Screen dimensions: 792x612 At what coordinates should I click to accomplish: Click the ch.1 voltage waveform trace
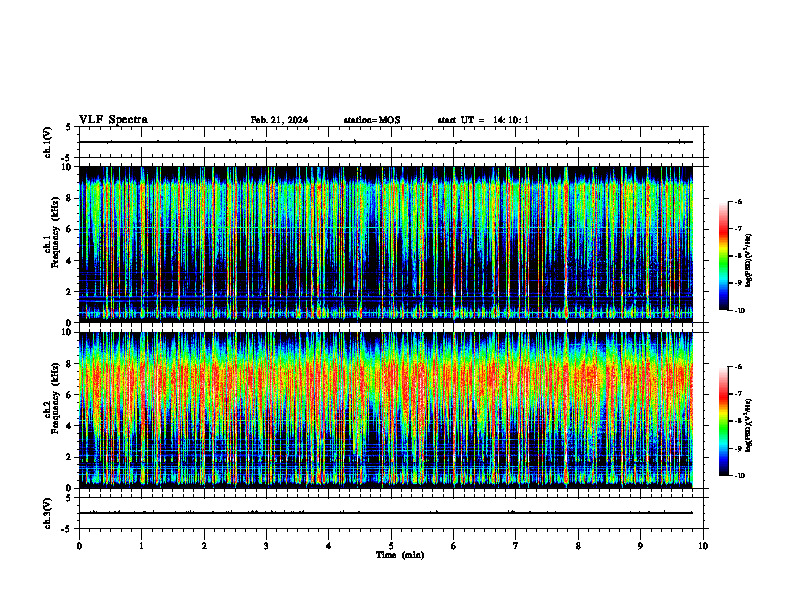(x=386, y=142)
